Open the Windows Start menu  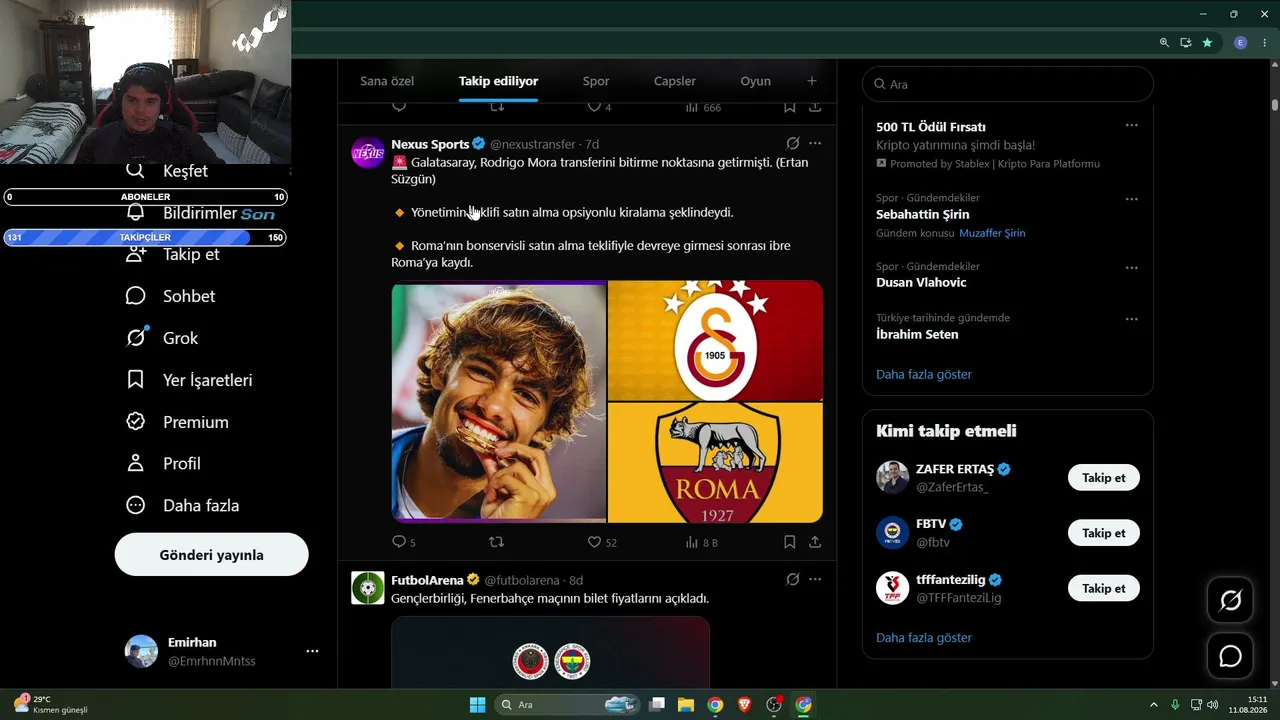pos(477,705)
